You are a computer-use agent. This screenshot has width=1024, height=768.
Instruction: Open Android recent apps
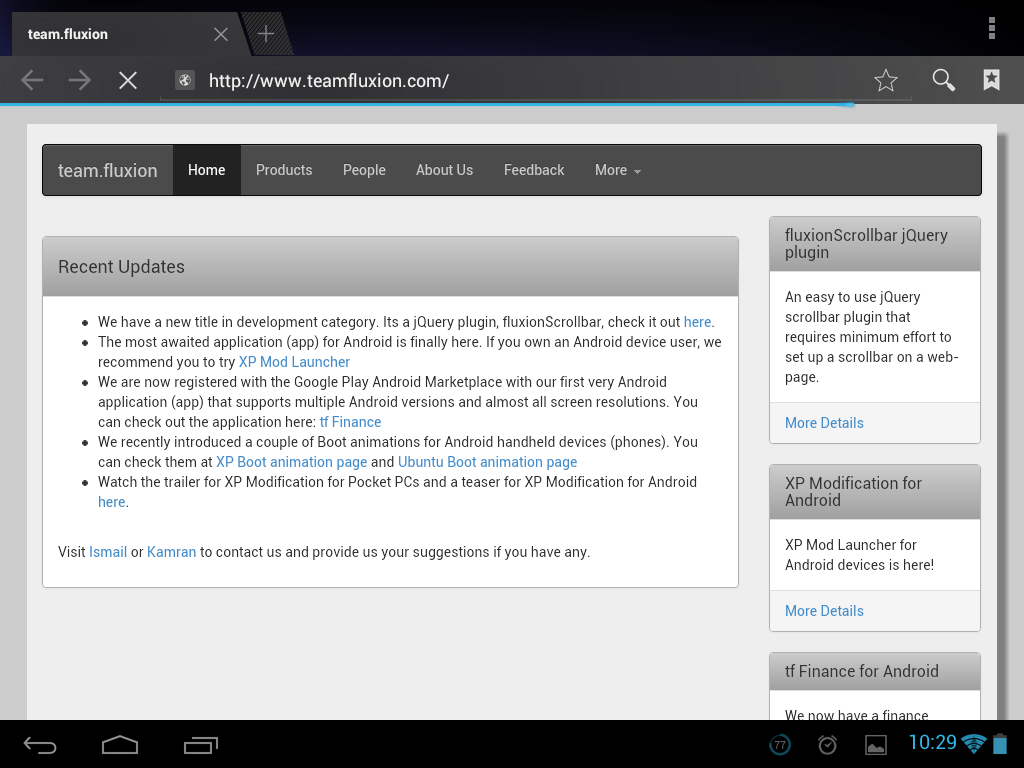pos(200,744)
